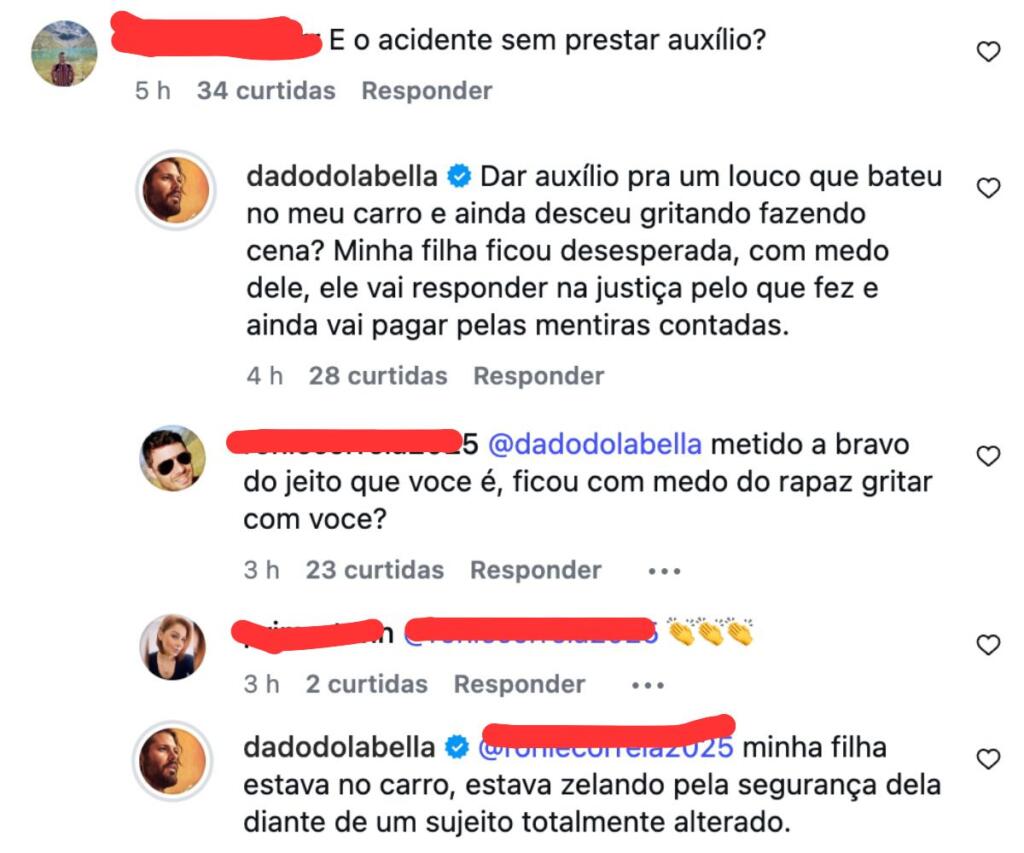Like dadodolabella's first reply about 'Dar auxílio'
The height and width of the screenshot is (853, 1024).
tap(988, 188)
